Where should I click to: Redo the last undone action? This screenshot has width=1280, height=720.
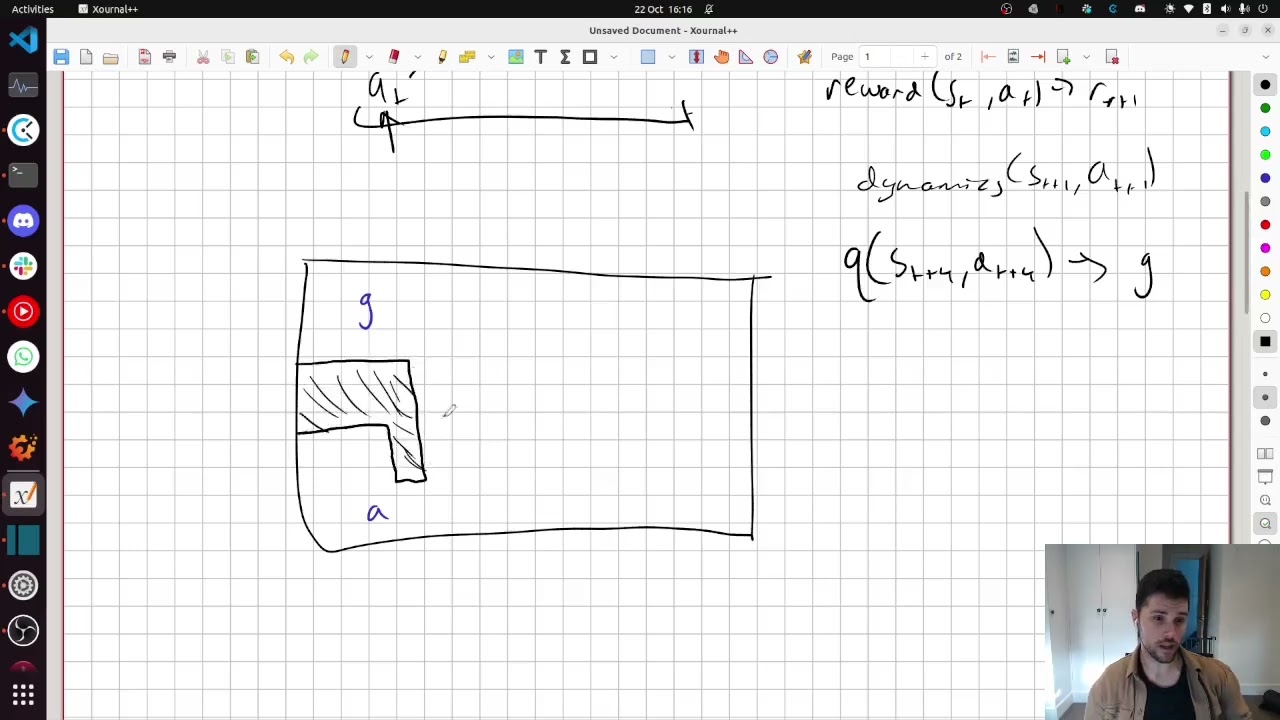click(x=311, y=57)
